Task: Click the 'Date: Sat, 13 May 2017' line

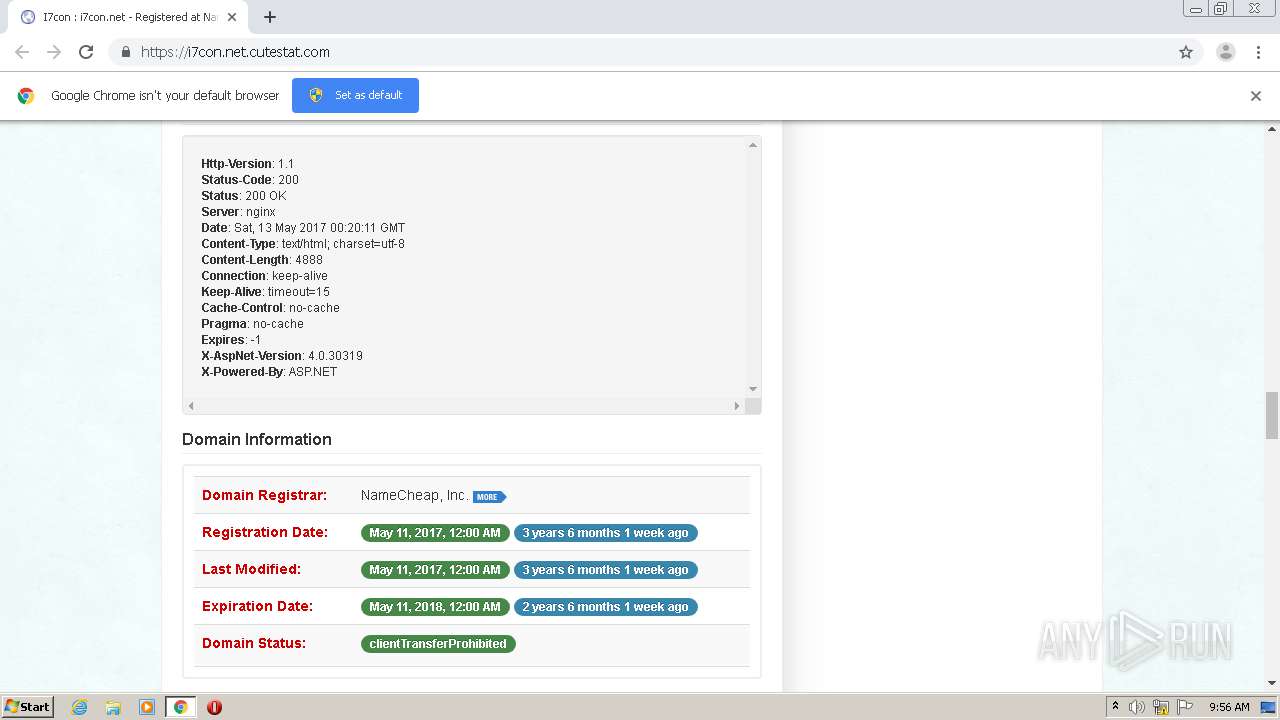Action: [x=303, y=228]
